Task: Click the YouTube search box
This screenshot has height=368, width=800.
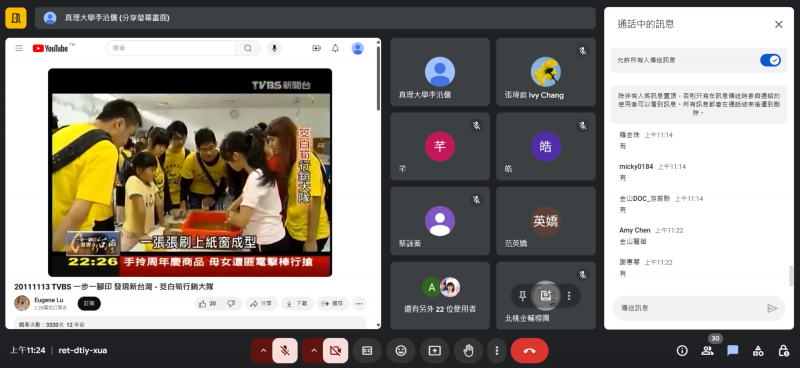Action: 171,48
